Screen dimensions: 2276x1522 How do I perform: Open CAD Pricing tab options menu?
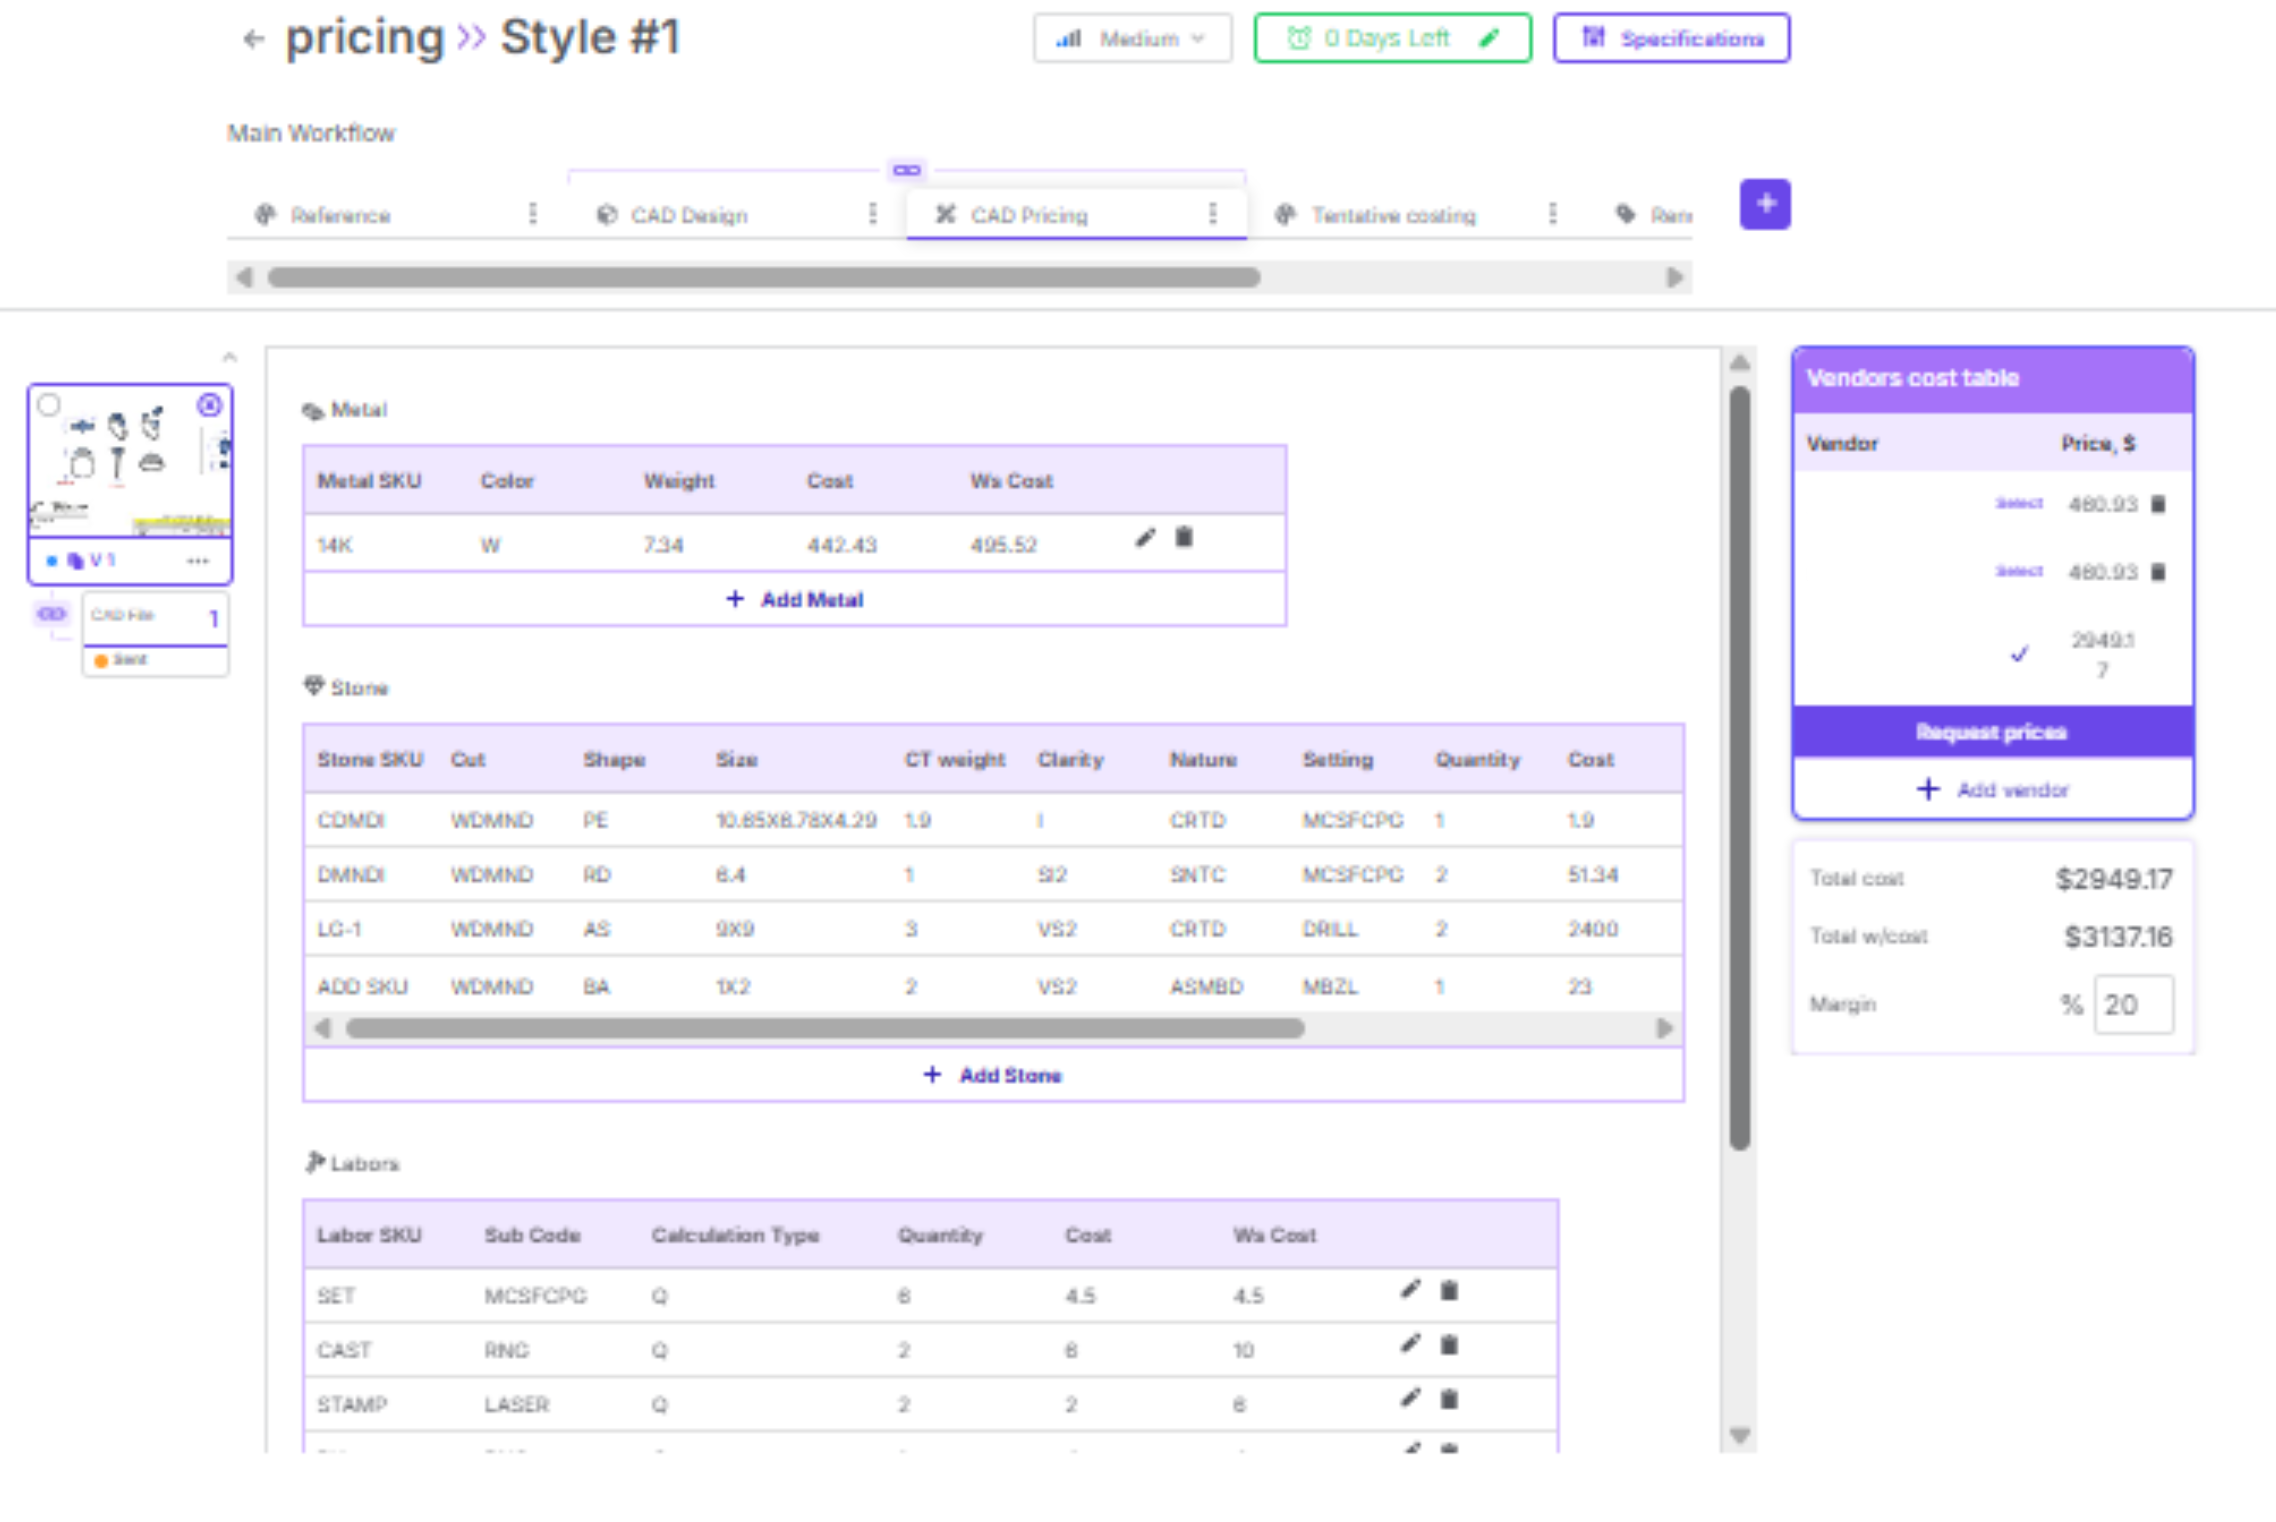coord(1213,214)
